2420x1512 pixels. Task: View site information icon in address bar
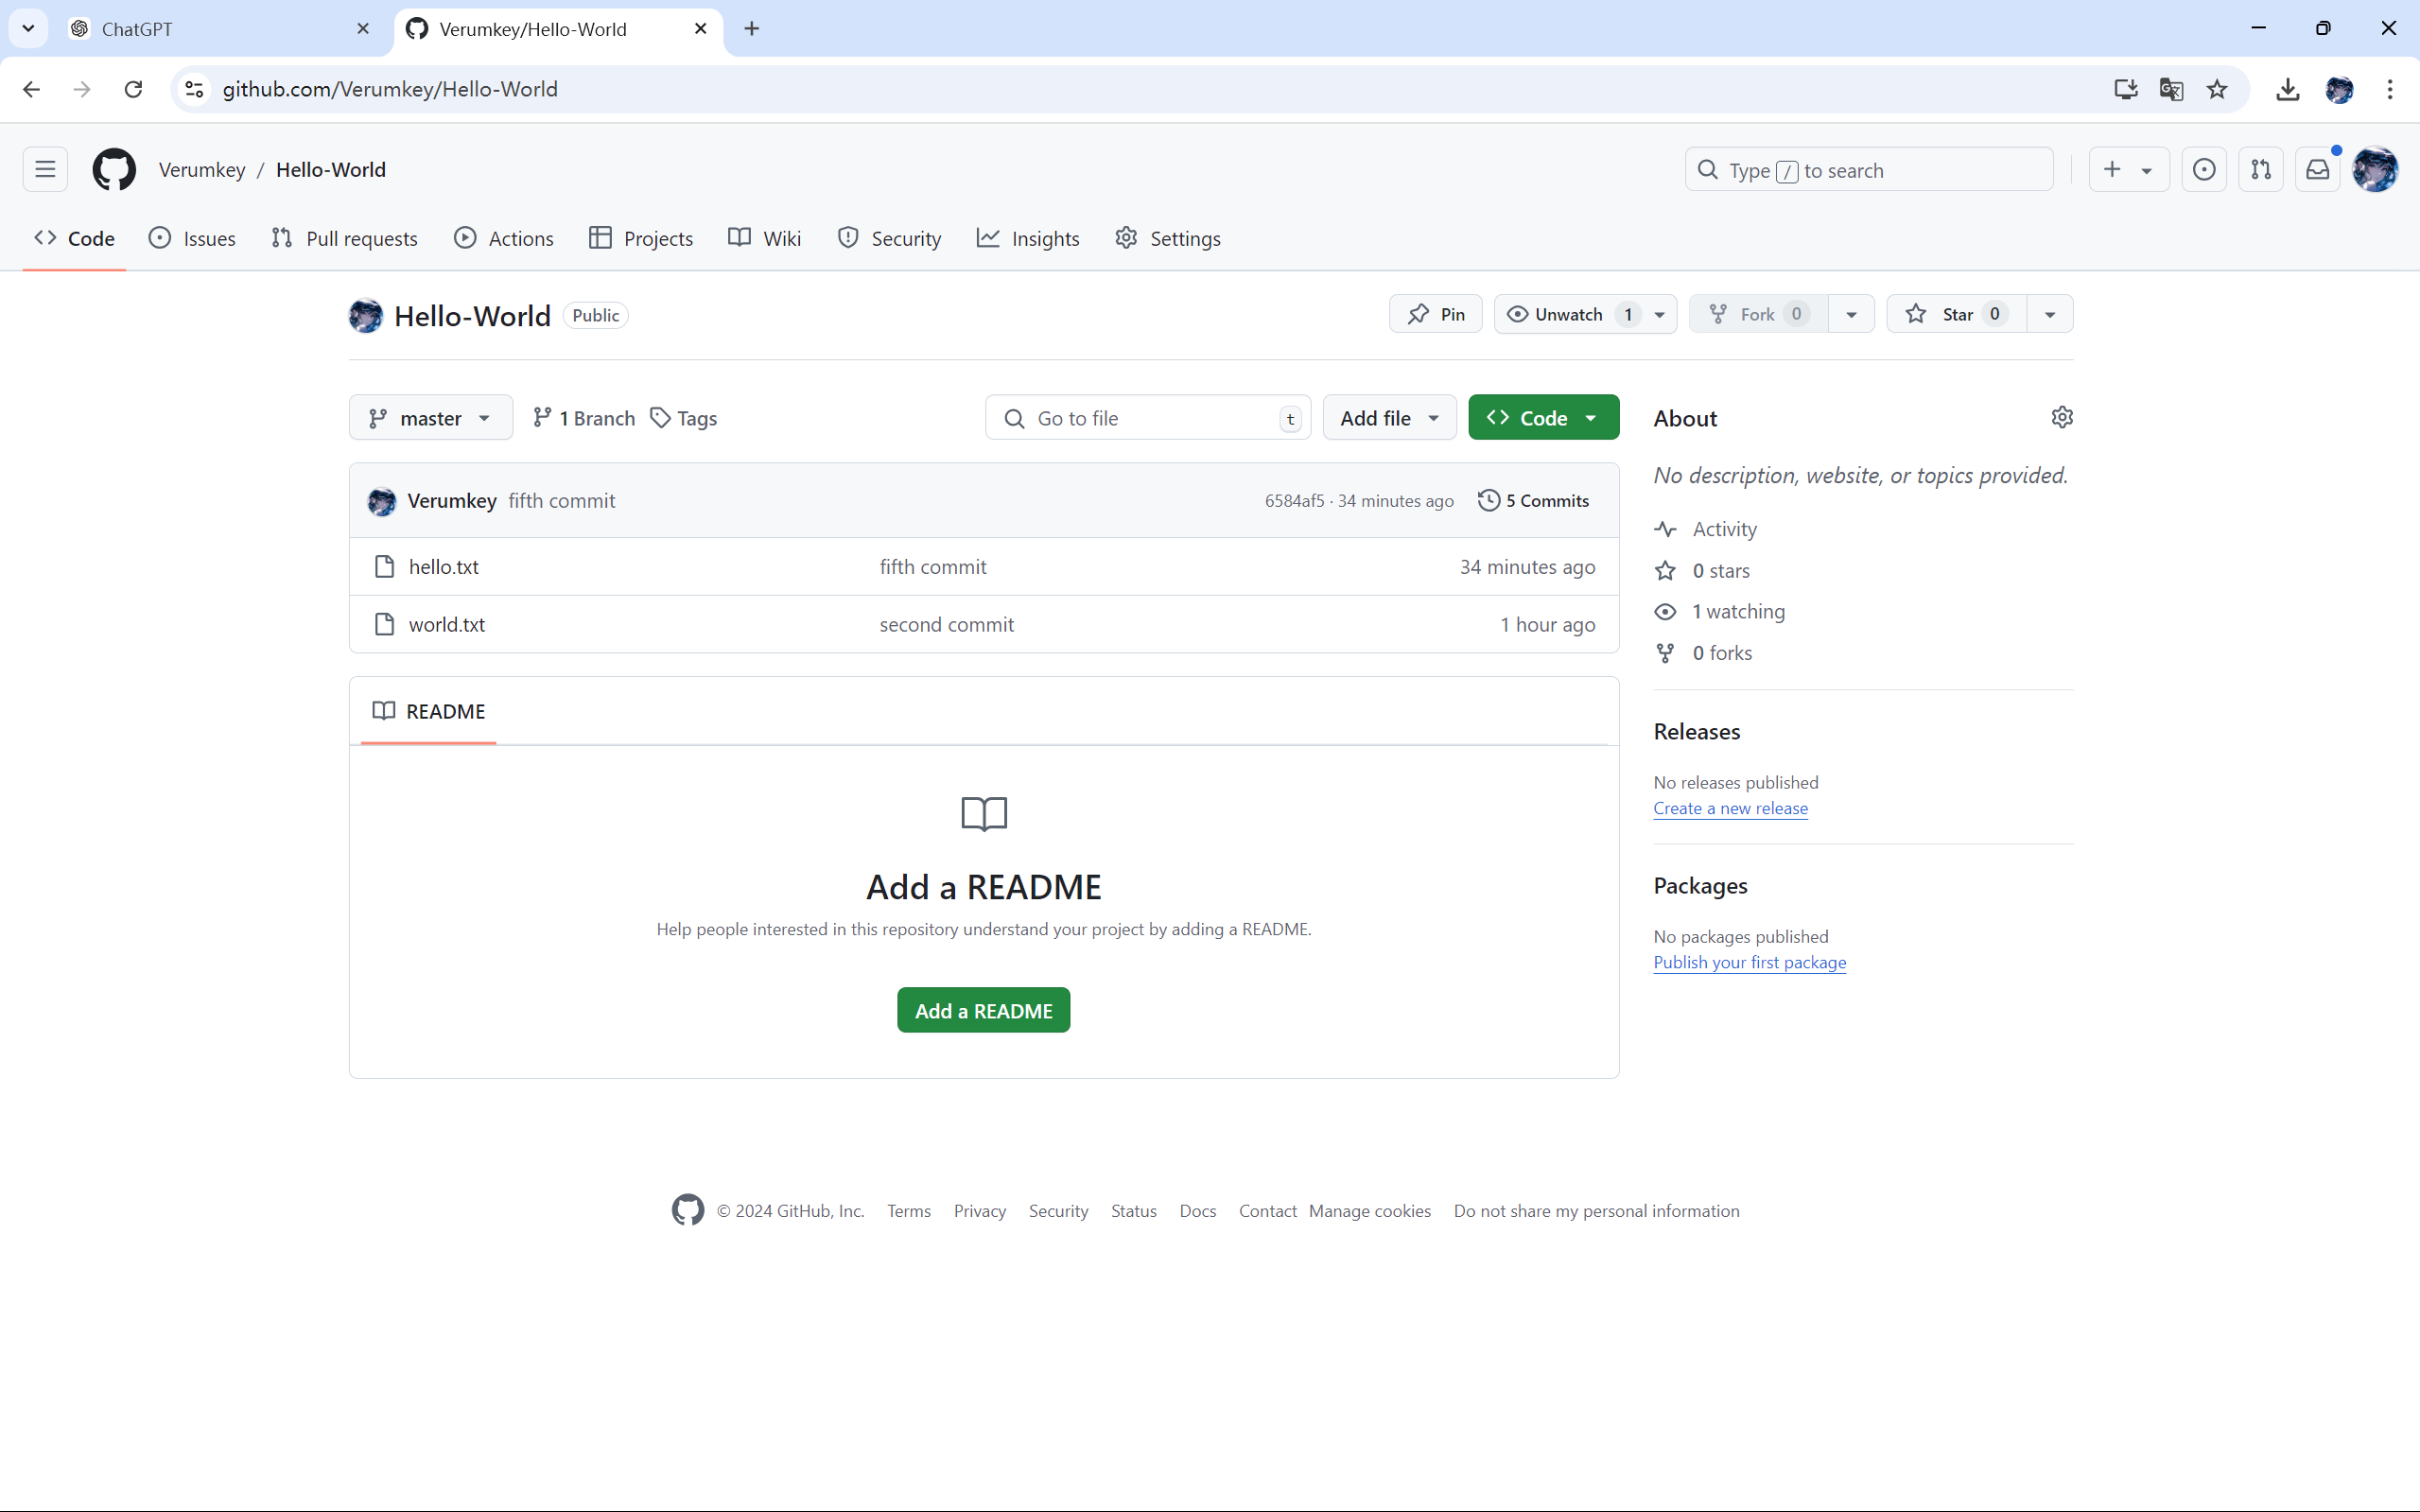tap(194, 89)
